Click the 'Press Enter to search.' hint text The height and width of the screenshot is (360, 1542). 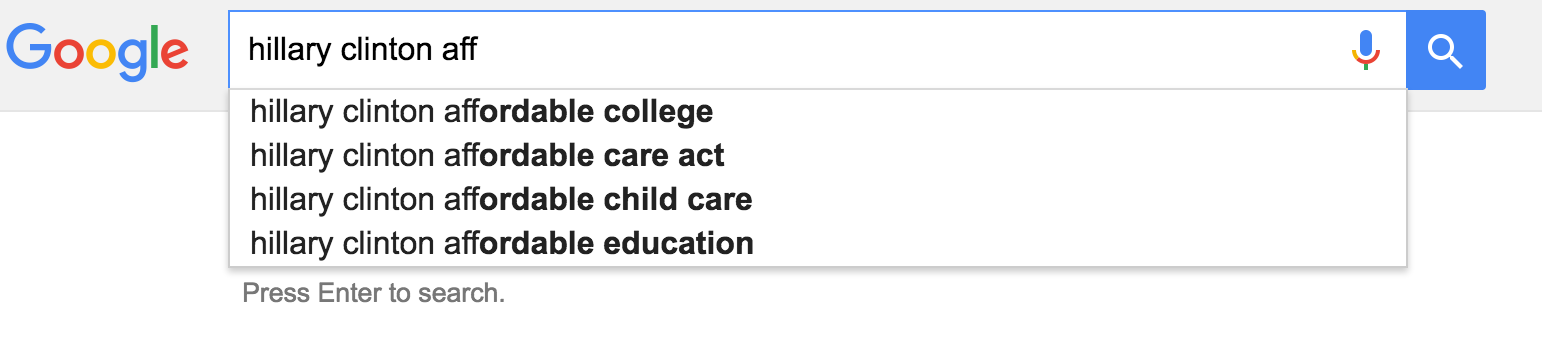pos(374,294)
